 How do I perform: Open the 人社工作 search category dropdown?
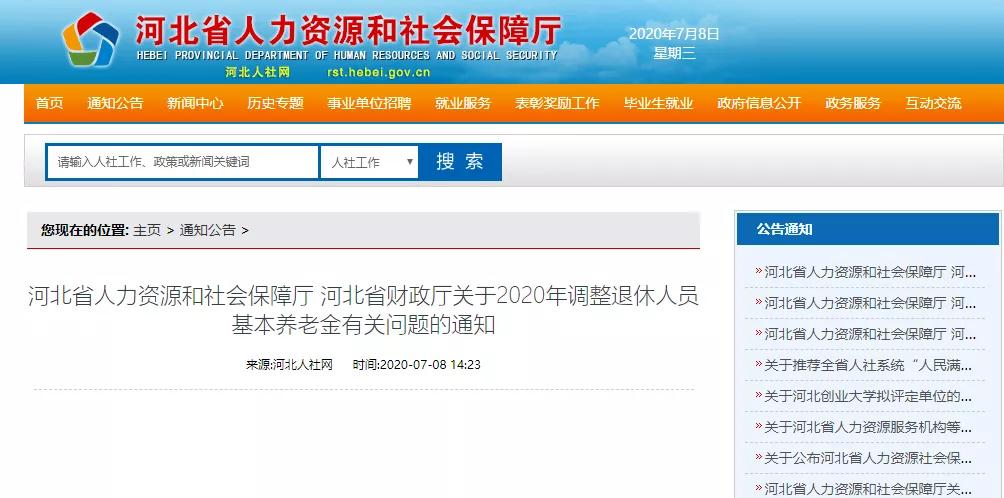click(x=369, y=162)
